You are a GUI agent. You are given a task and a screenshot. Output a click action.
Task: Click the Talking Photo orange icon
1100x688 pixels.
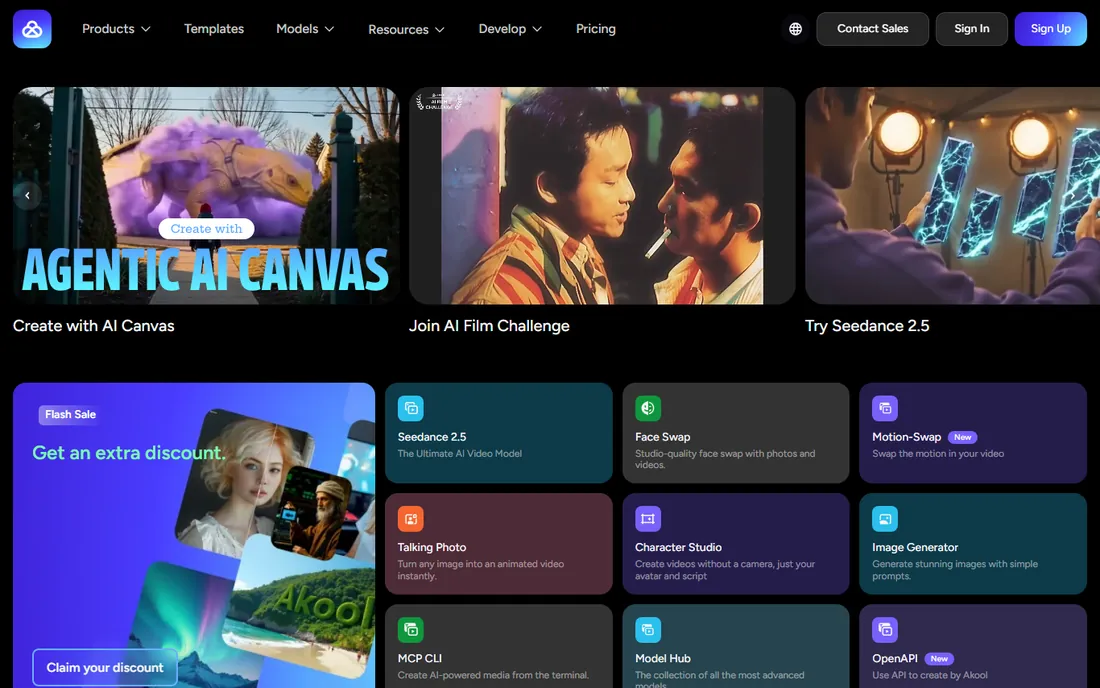coord(410,519)
